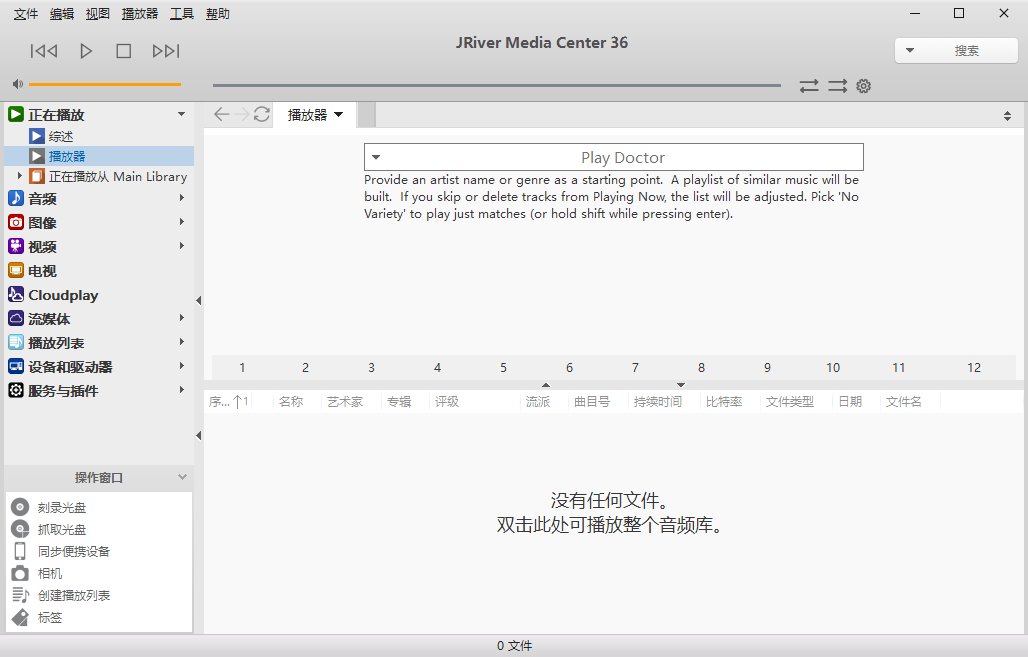Screen dimensions: 1028x657
Task: Click the Cloudplay icon
Action: (16, 294)
